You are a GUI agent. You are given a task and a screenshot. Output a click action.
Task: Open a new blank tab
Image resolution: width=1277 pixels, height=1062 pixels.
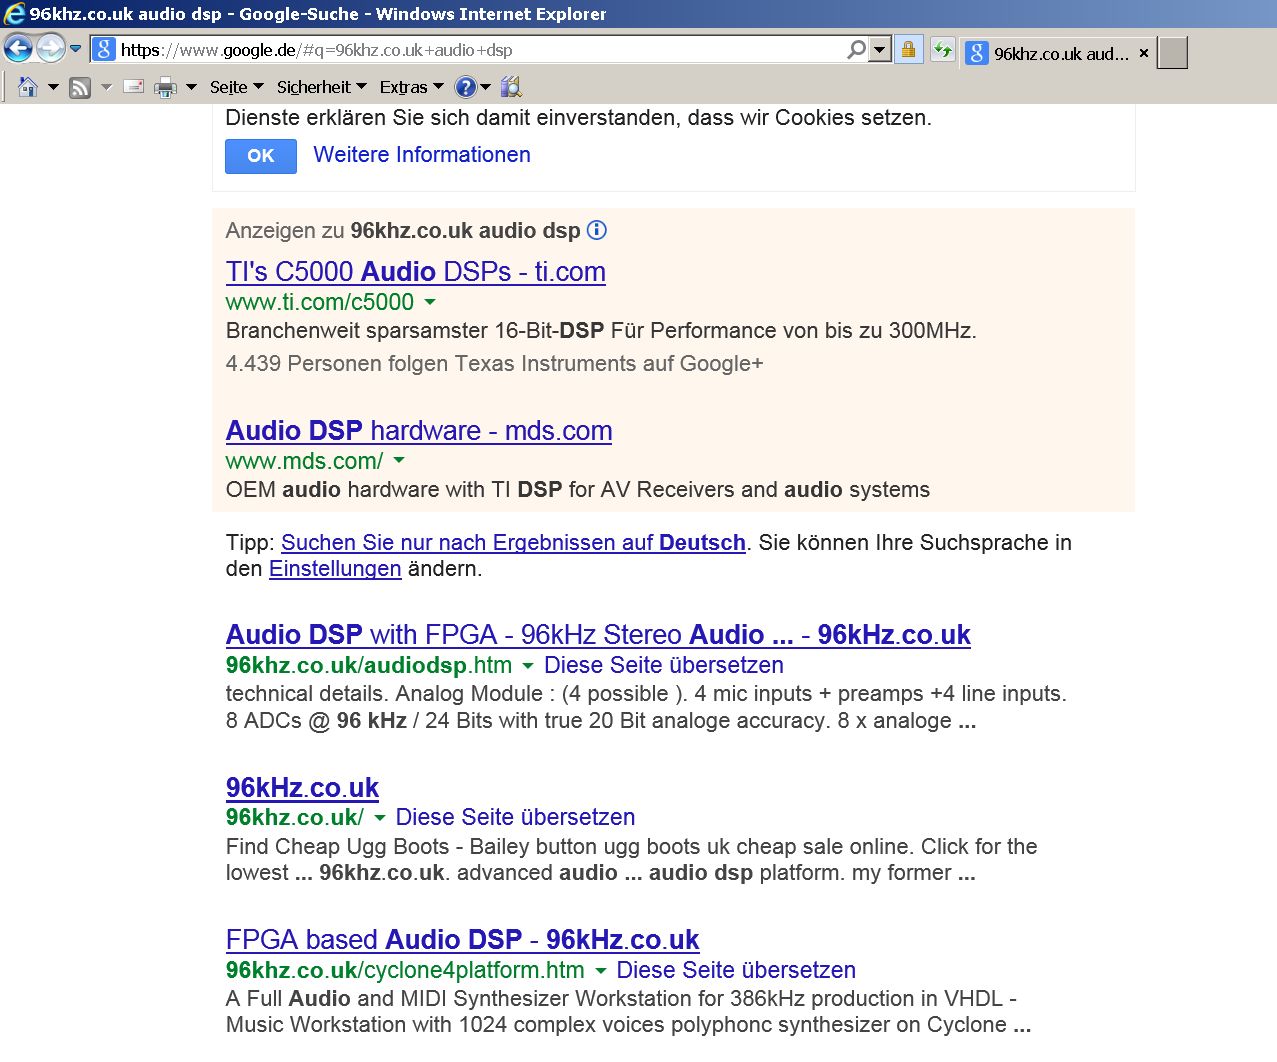click(1173, 53)
